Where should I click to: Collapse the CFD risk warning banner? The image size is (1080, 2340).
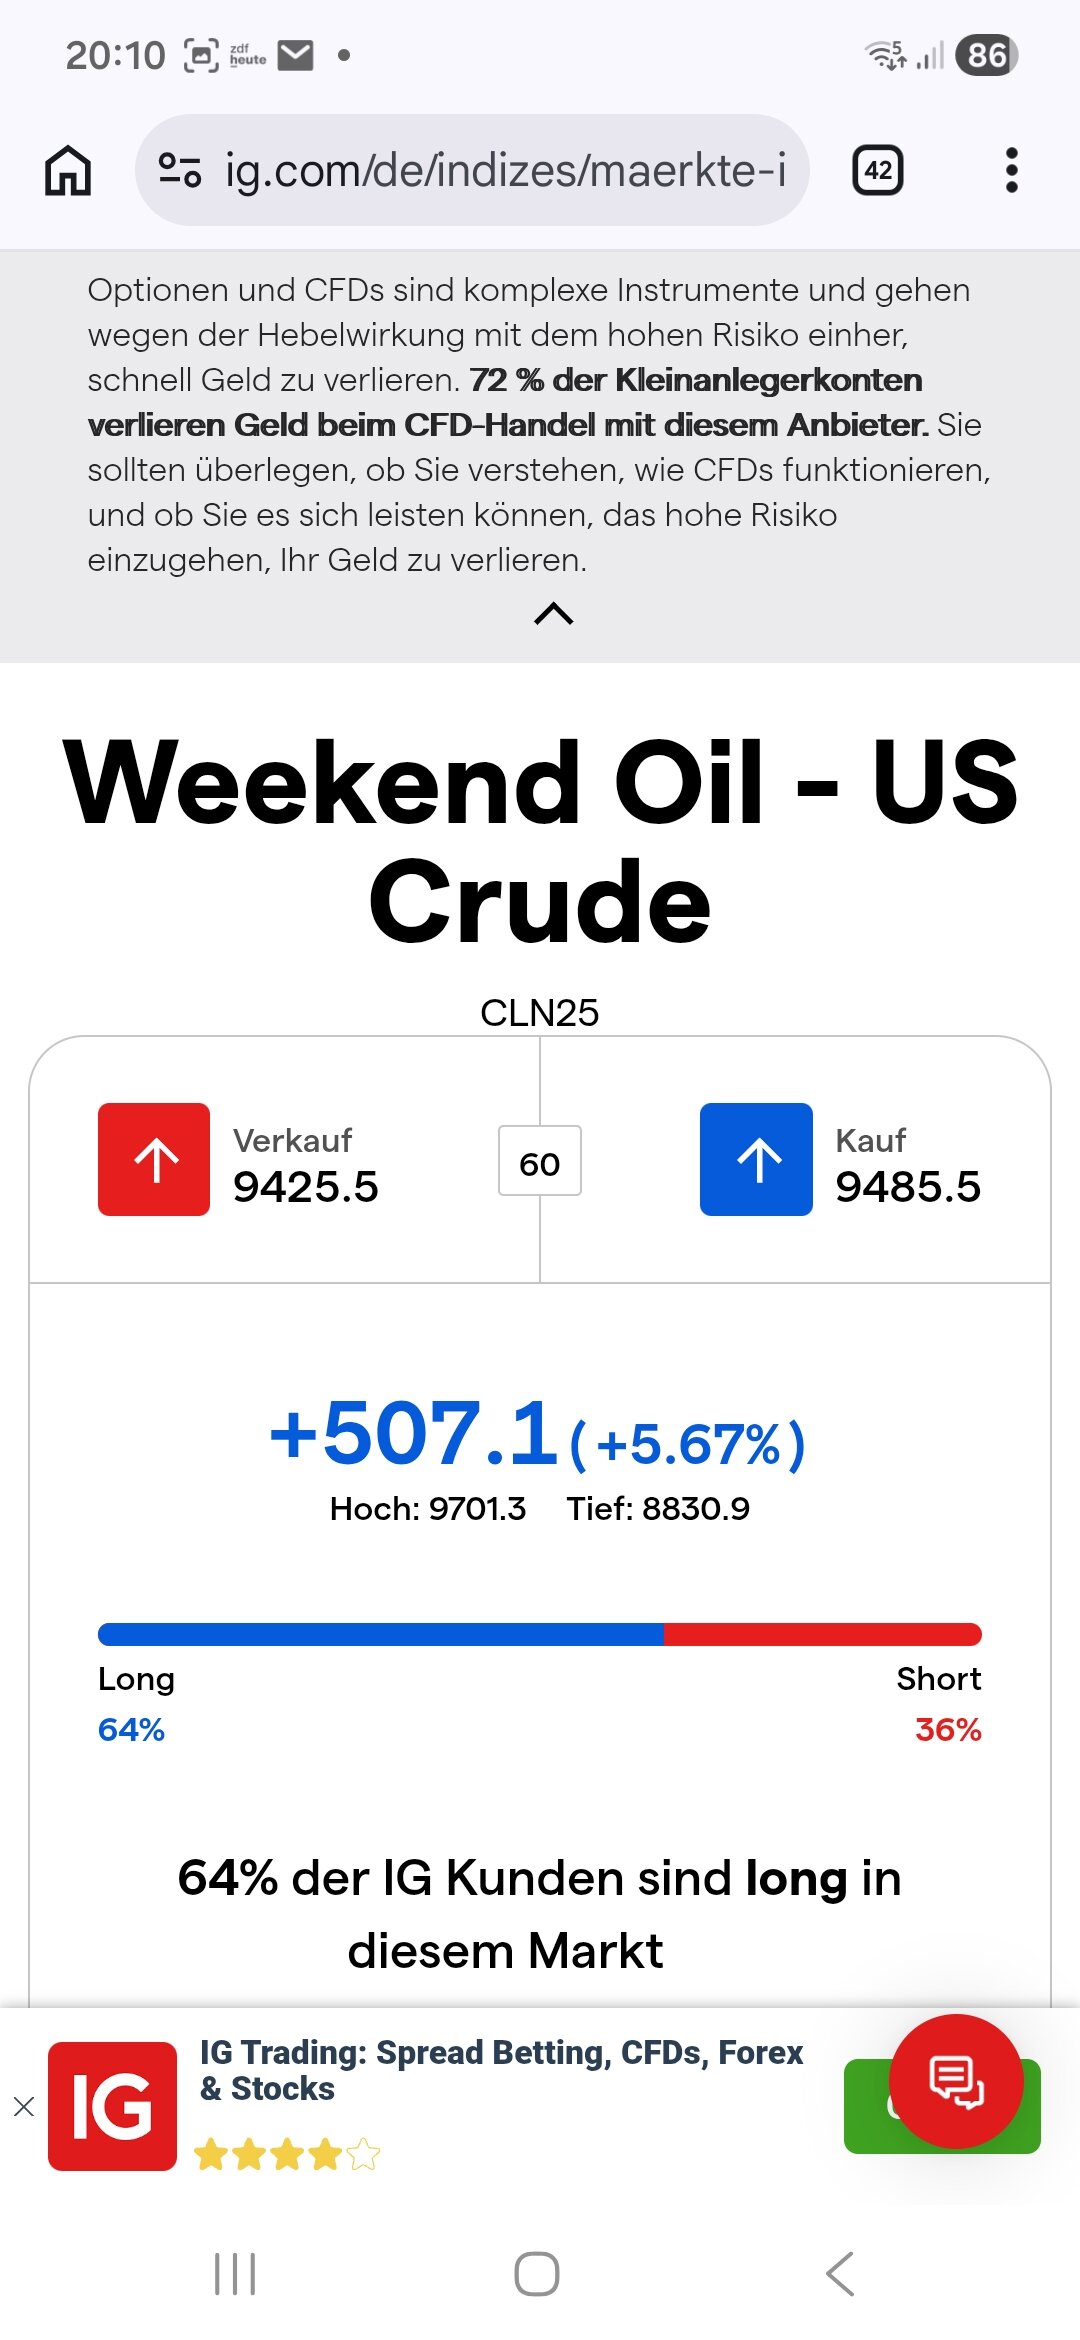click(554, 613)
